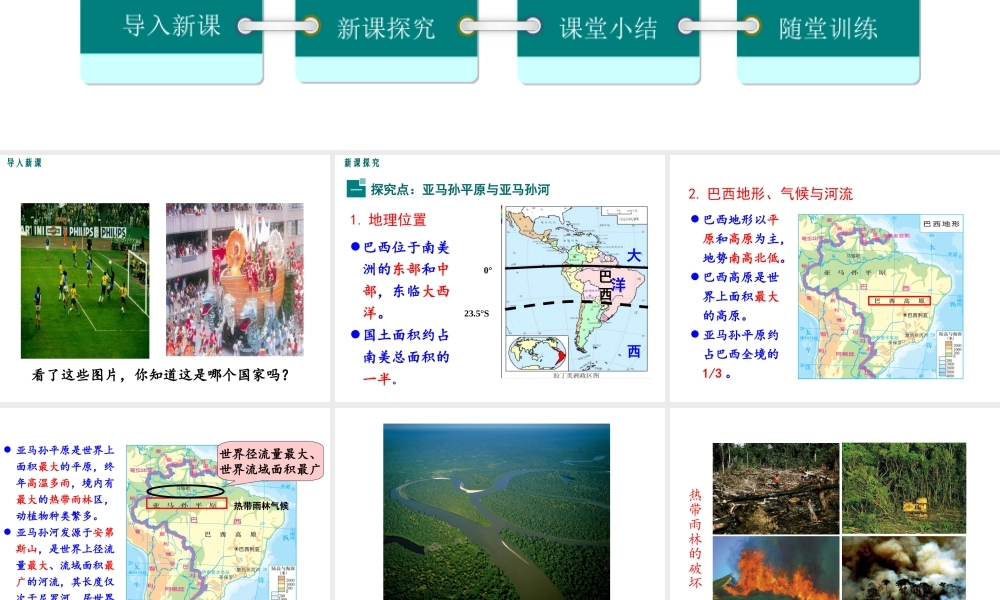Image resolution: width=1000 pixels, height=600 pixels.
Task: Switch to the 随堂训练 navigation tab
Action: [828, 41]
